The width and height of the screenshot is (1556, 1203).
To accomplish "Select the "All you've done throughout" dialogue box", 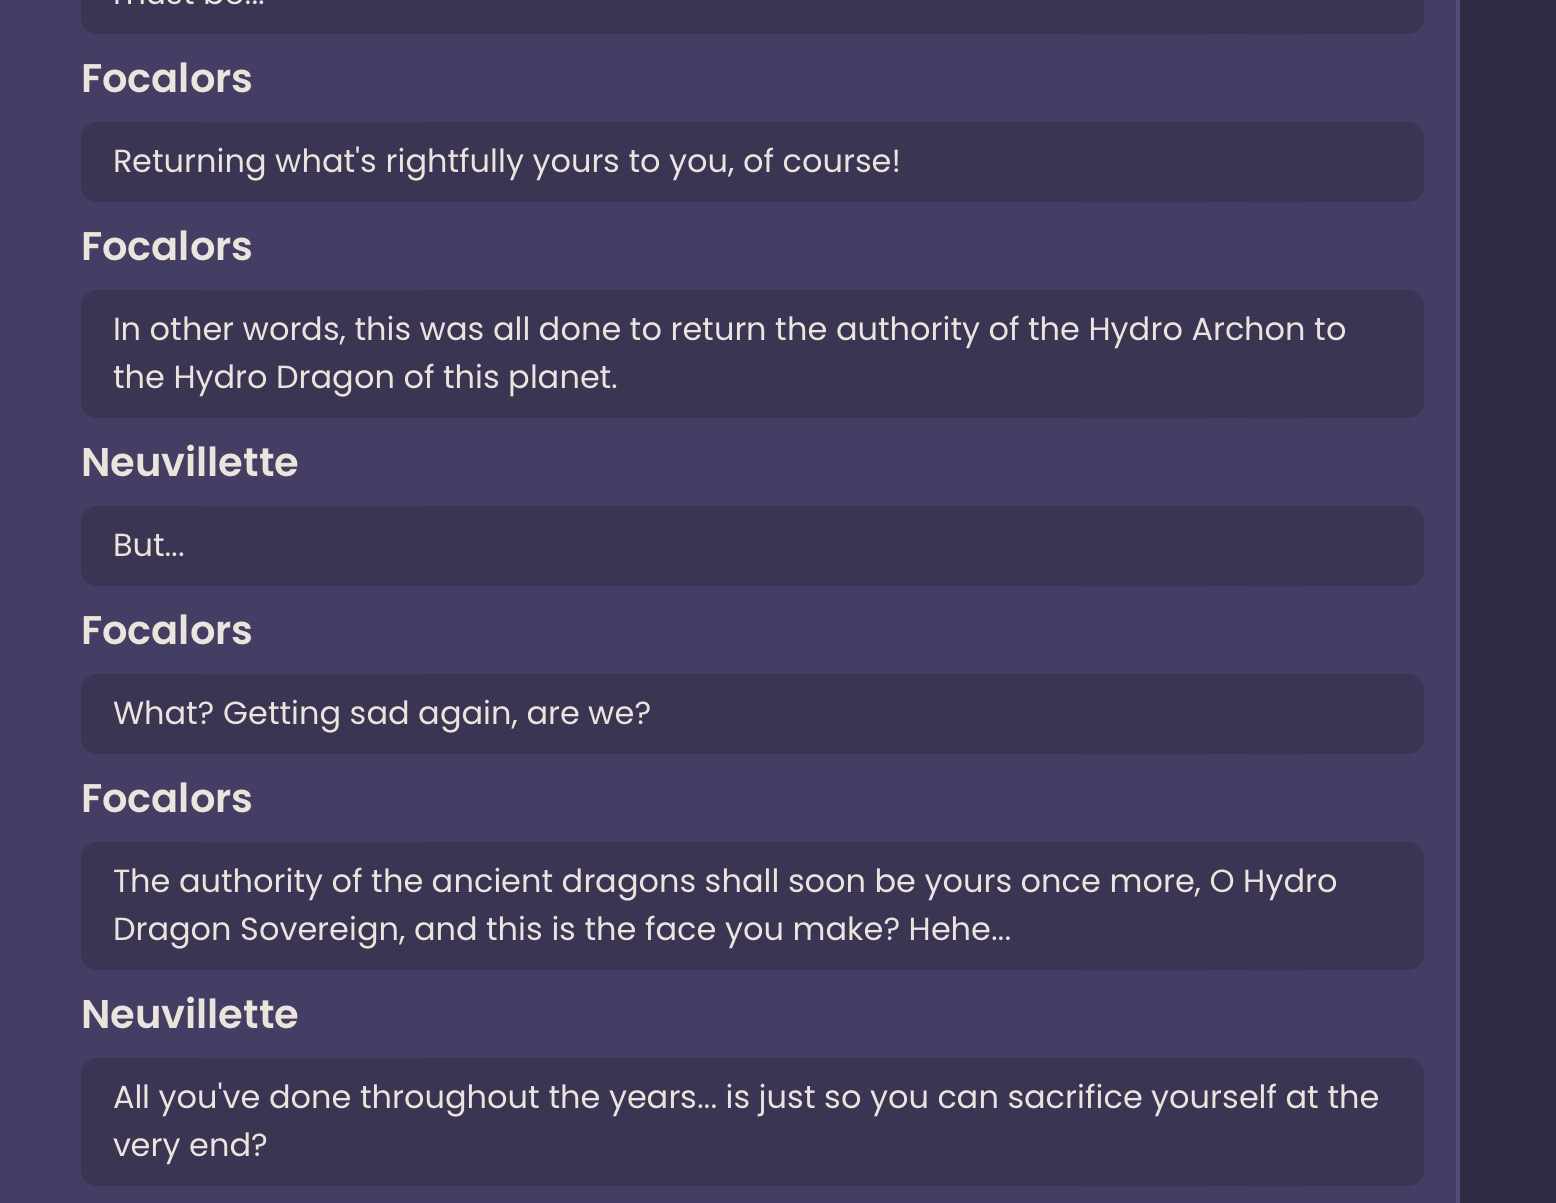I will pos(752,1122).
